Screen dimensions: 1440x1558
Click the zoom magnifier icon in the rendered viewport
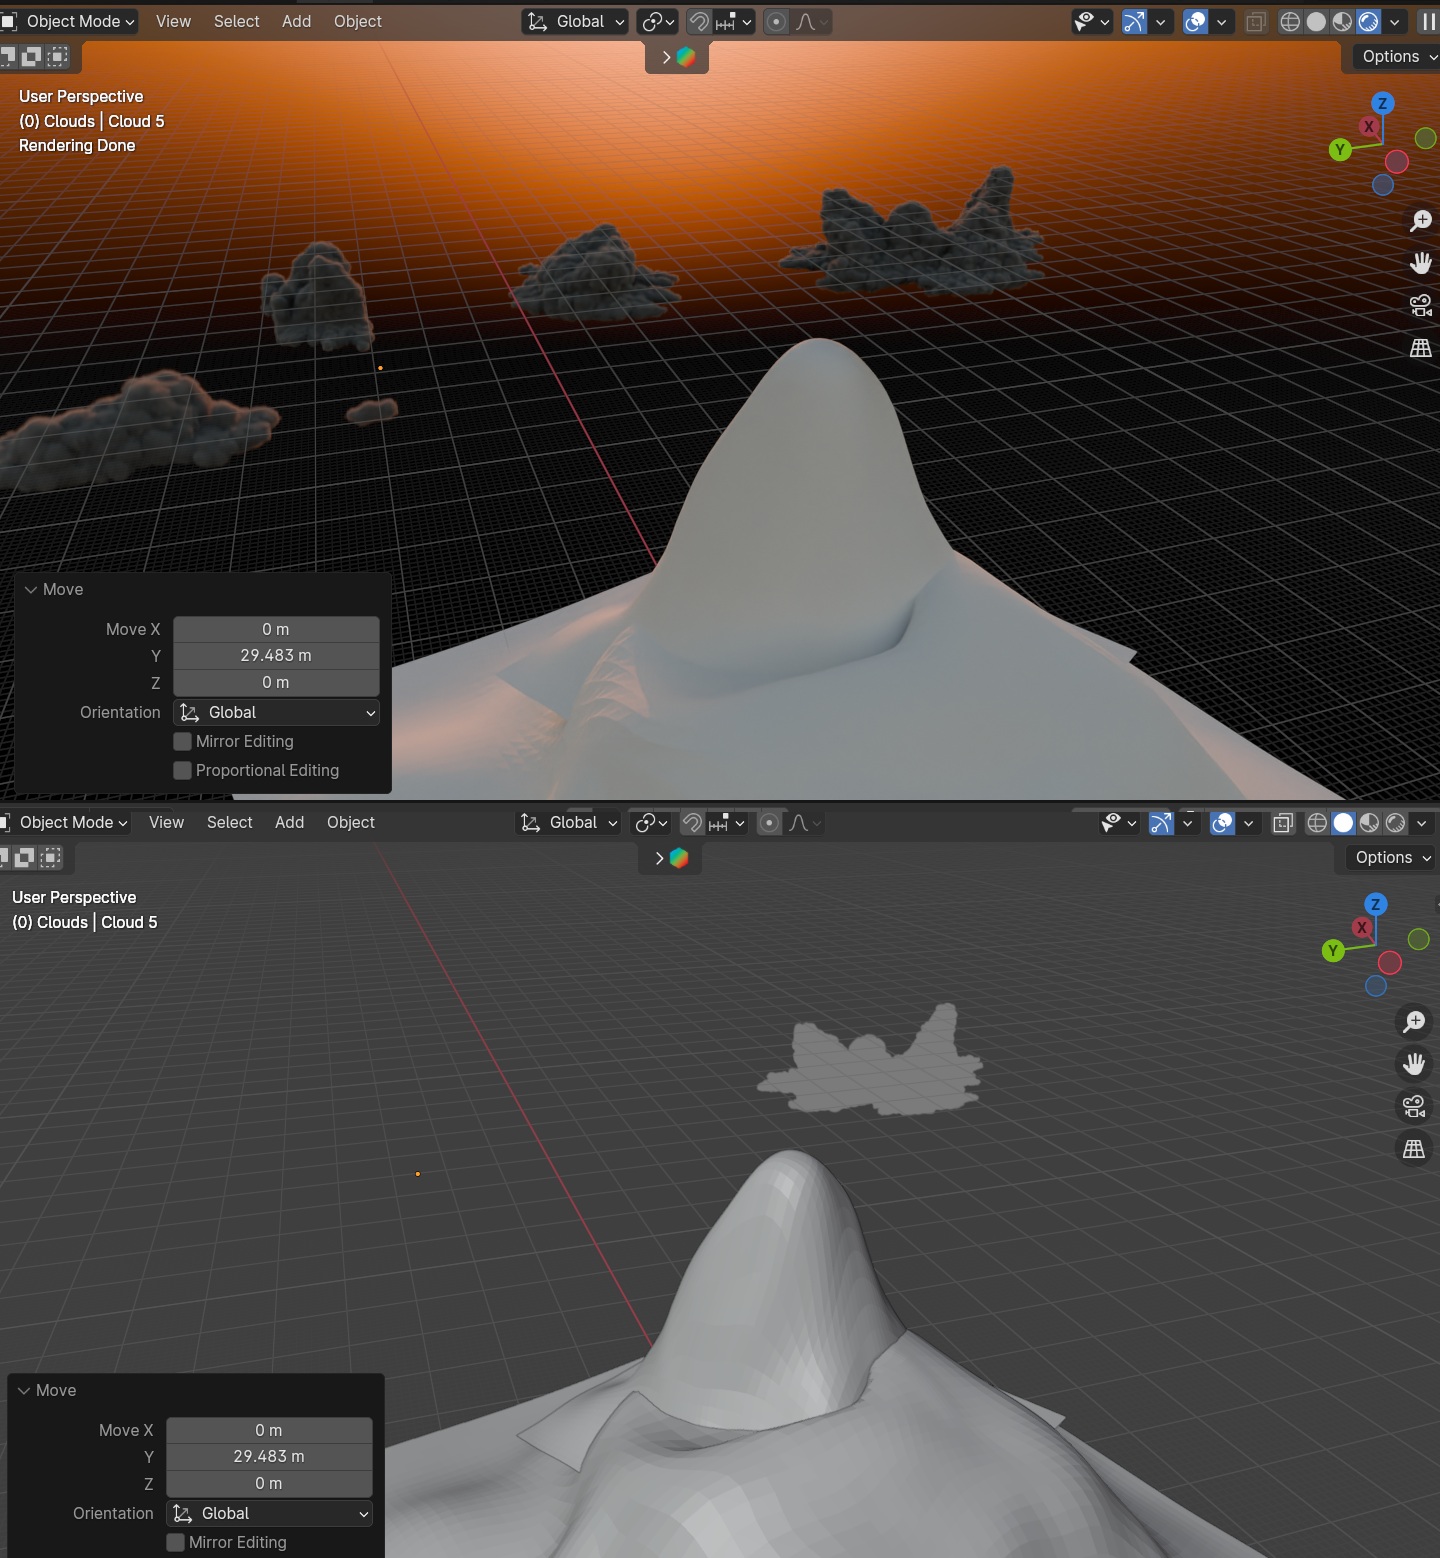click(x=1420, y=220)
